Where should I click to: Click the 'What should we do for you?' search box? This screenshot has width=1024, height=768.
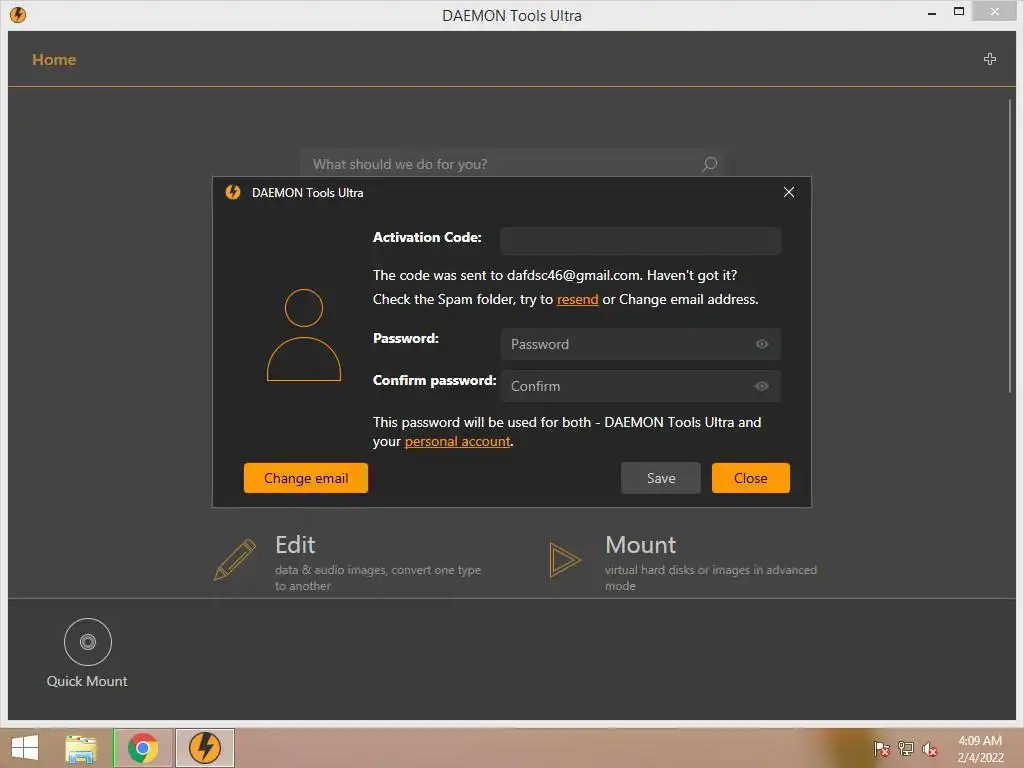512,164
